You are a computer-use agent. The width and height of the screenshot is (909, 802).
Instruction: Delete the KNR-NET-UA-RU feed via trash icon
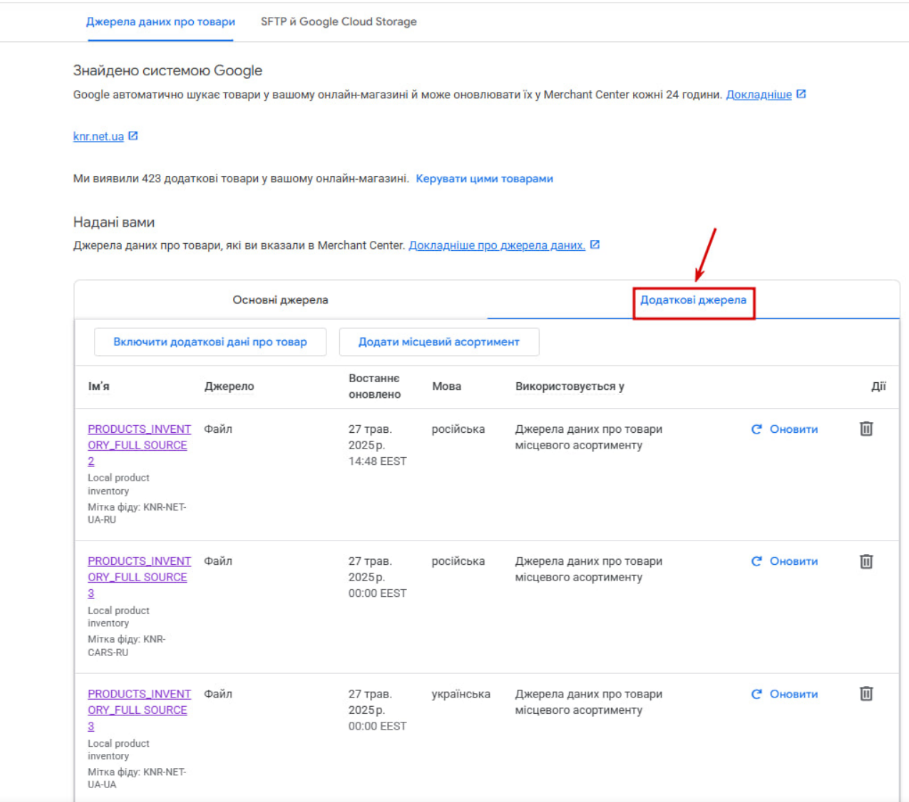coord(866,429)
